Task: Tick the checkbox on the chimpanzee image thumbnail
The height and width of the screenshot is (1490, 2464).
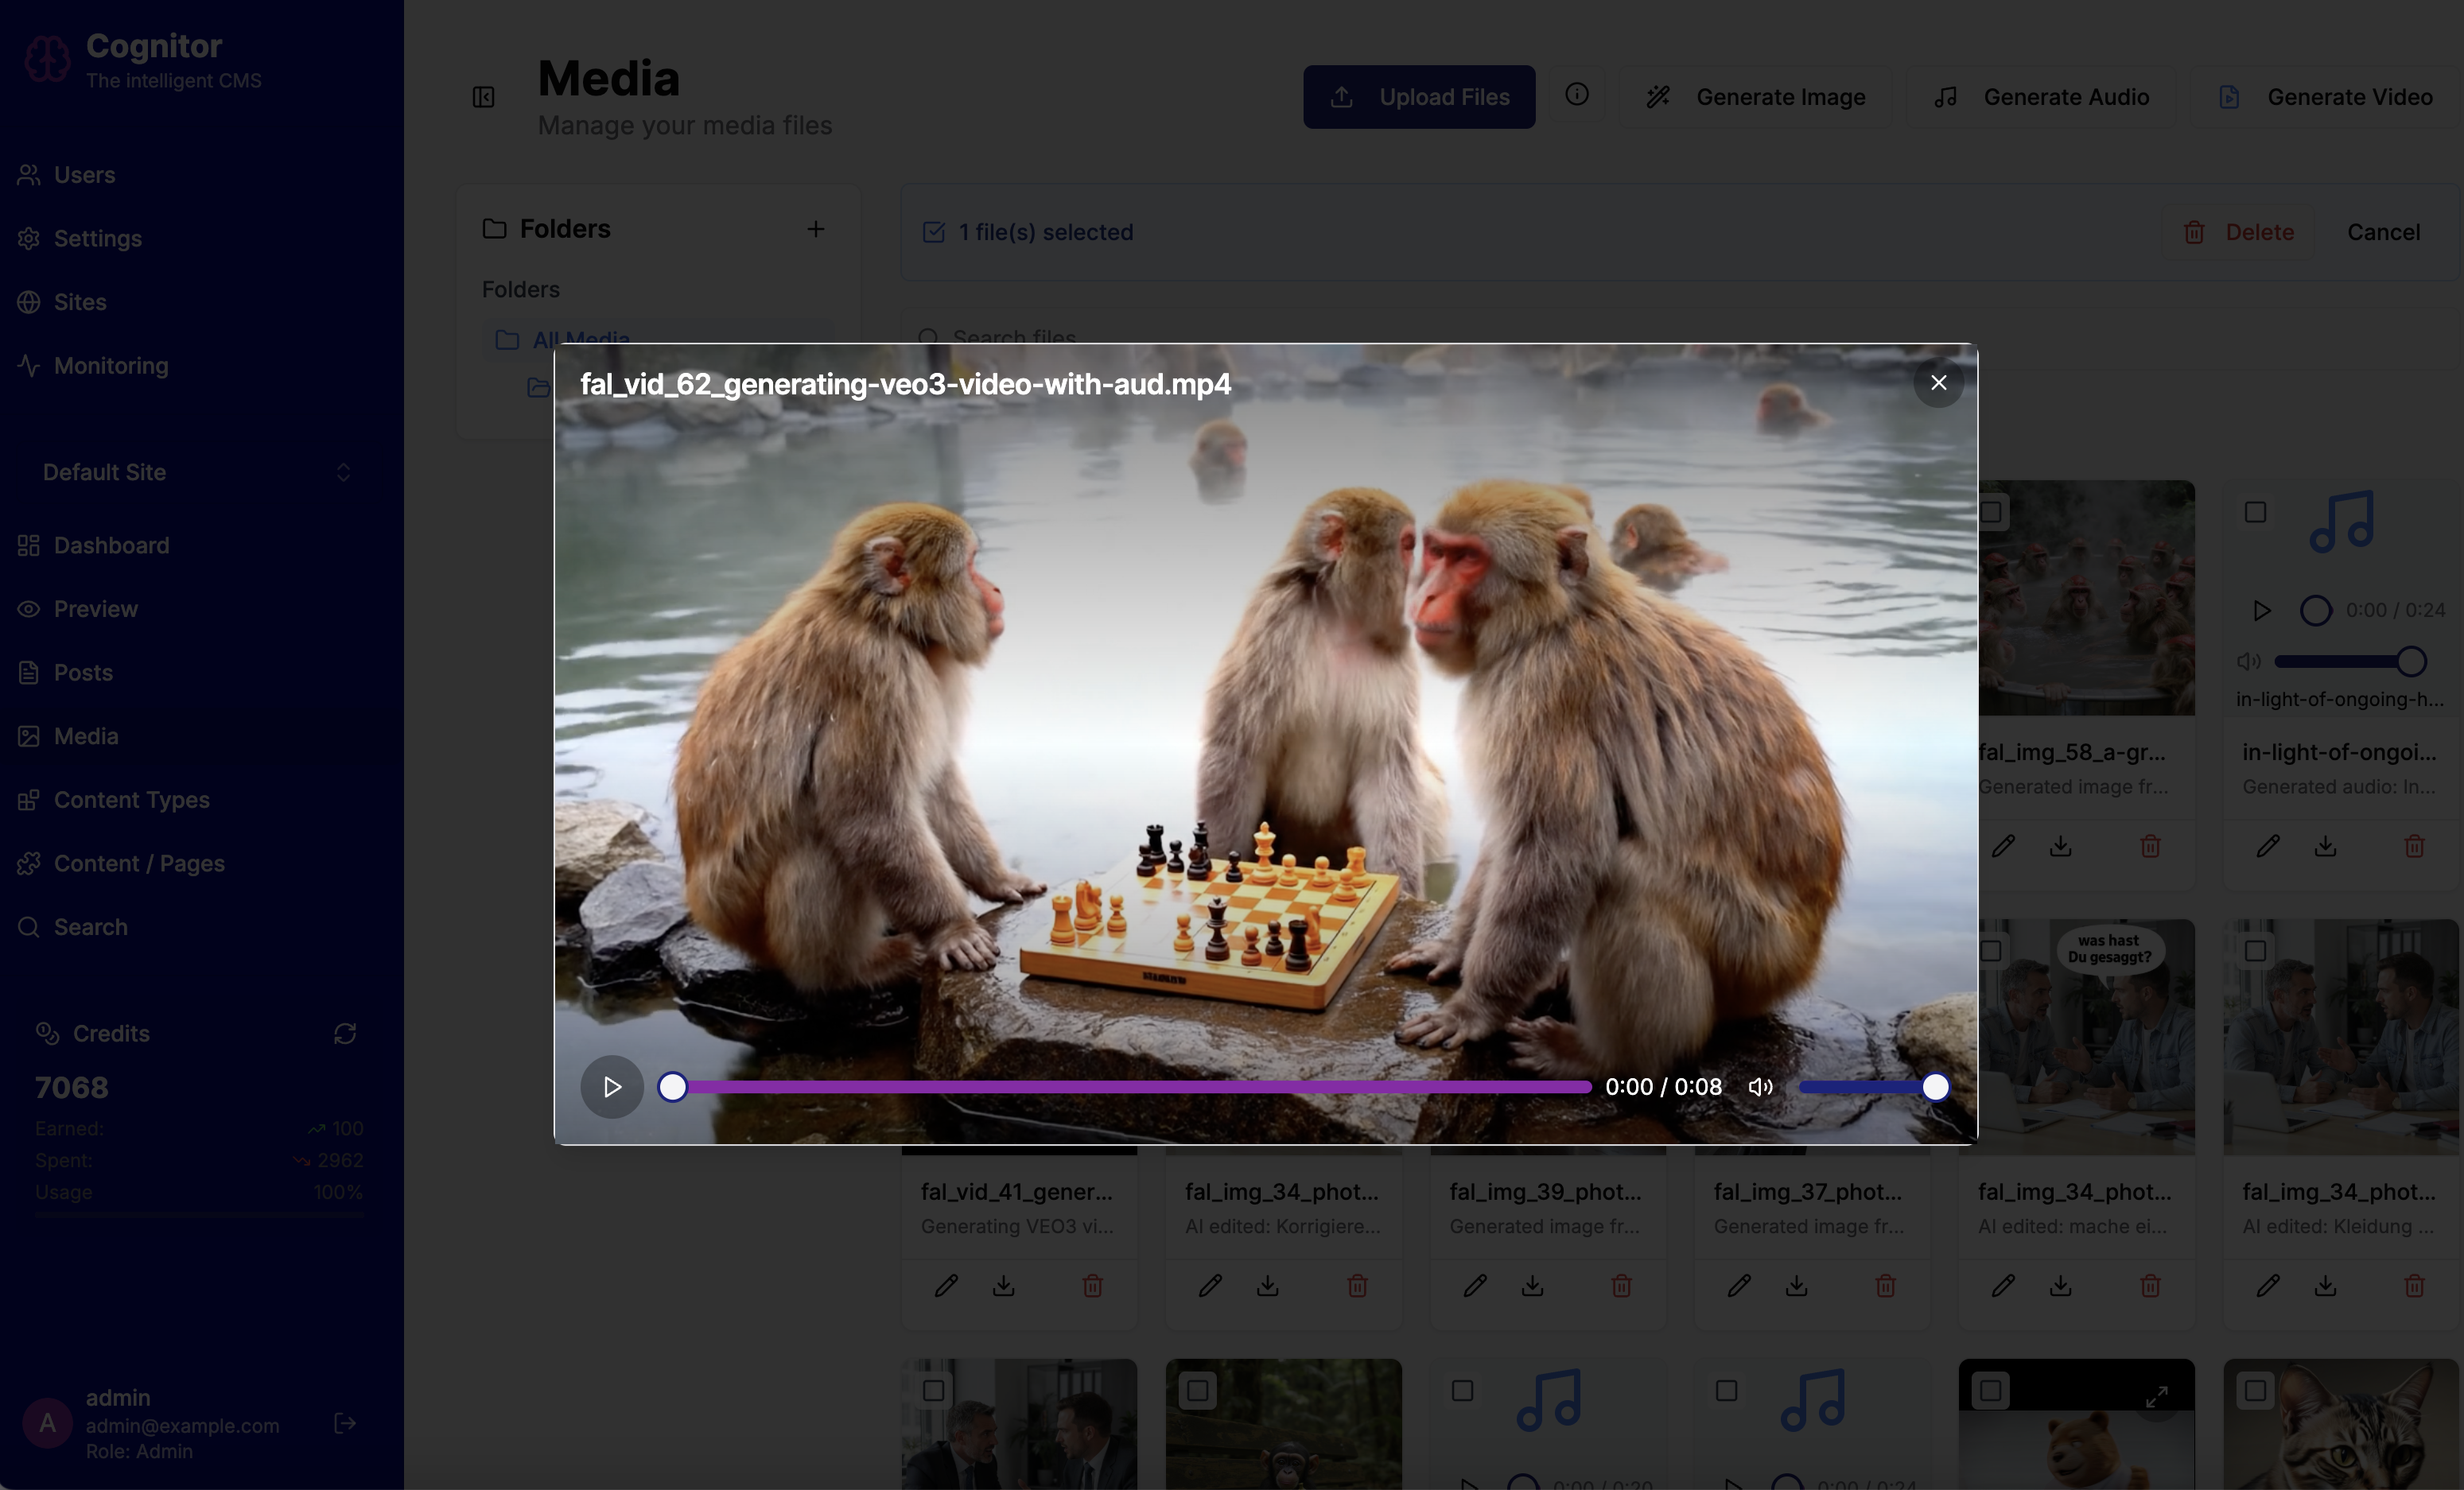Action: tap(1197, 1389)
